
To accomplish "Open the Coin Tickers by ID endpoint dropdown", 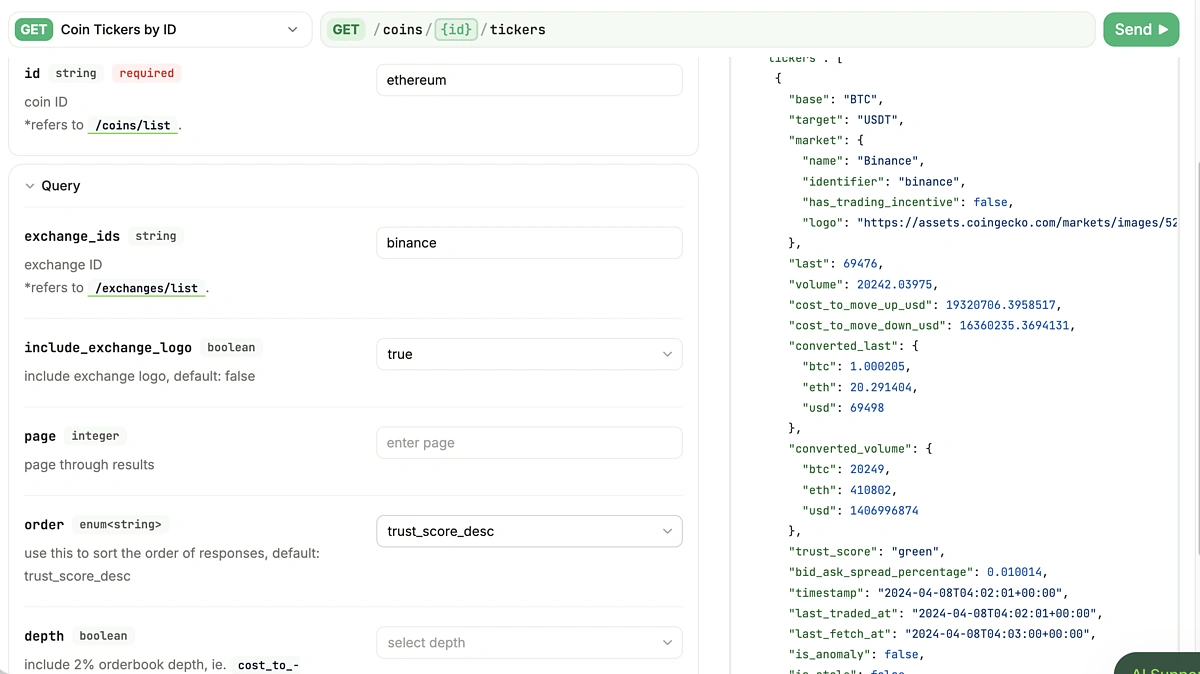I will coord(292,30).
